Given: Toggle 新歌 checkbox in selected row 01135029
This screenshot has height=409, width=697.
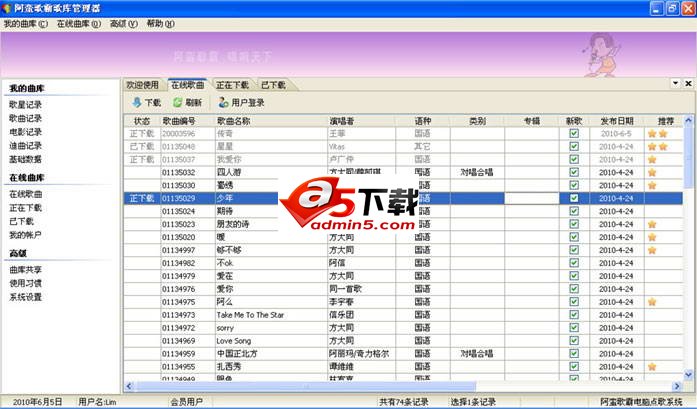Looking at the screenshot, I should click(x=574, y=198).
